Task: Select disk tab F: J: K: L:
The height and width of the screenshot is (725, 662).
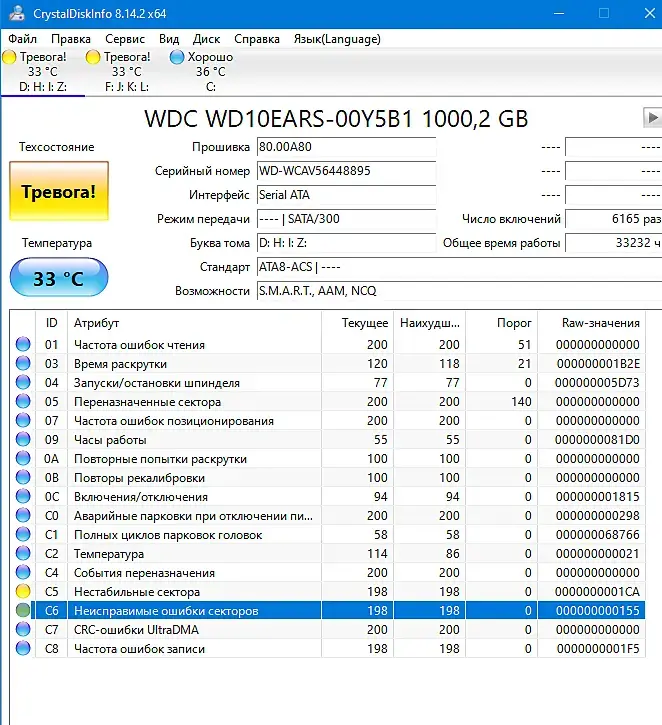Action: (x=126, y=72)
